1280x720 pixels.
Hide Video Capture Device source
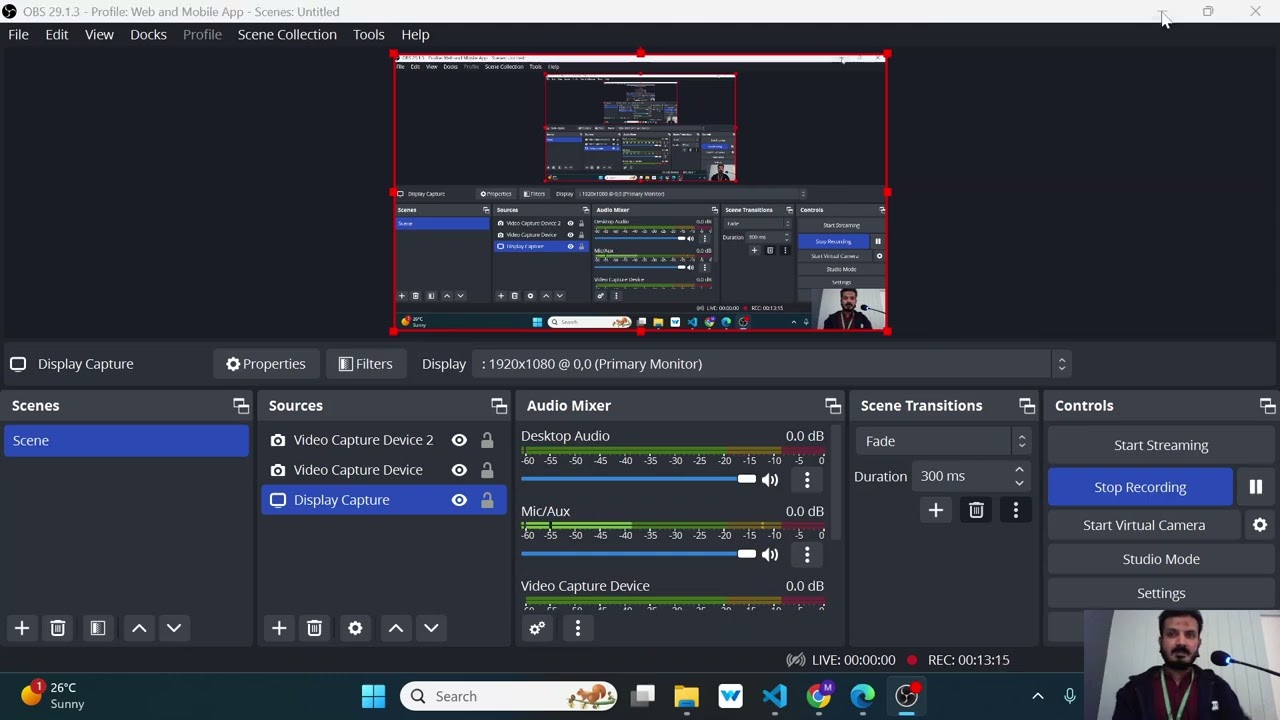(x=459, y=470)
